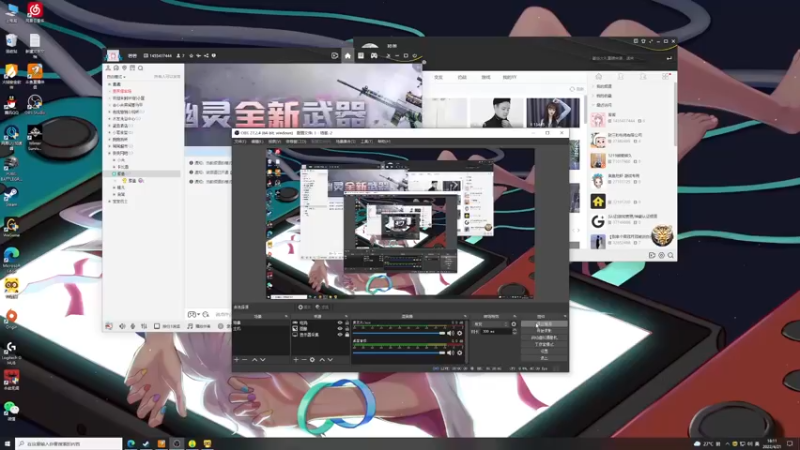Click Windows taskbar search box
Screen dimensions: 800x450
coord(69,444)
